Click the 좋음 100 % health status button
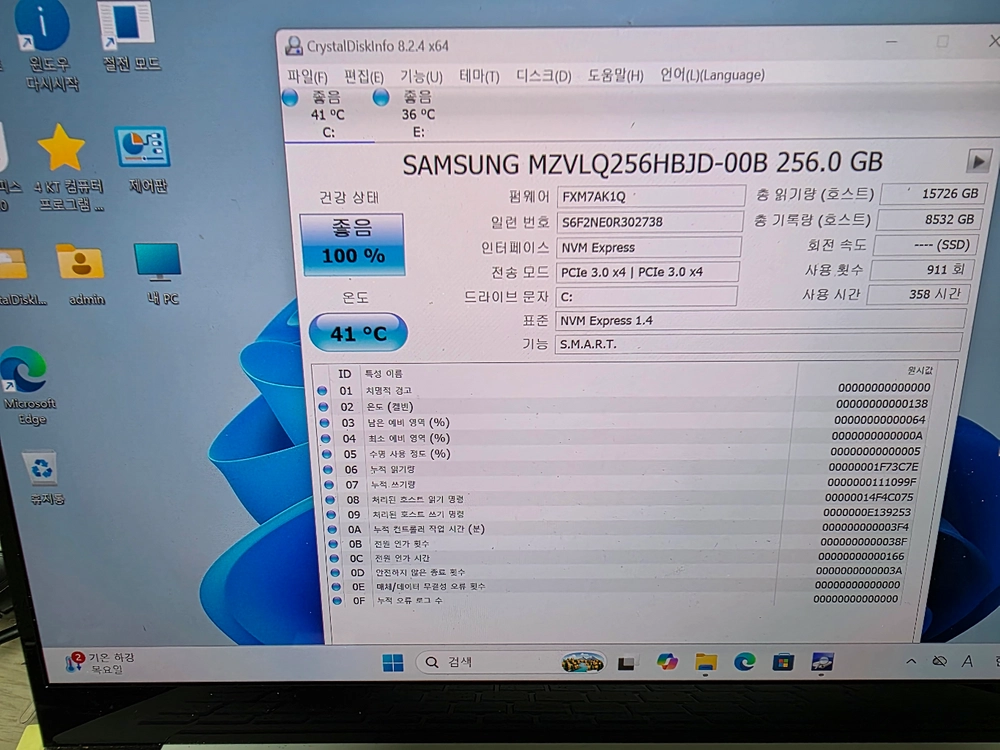Viewport: 1000px width, 750px height. coord(353,246)
